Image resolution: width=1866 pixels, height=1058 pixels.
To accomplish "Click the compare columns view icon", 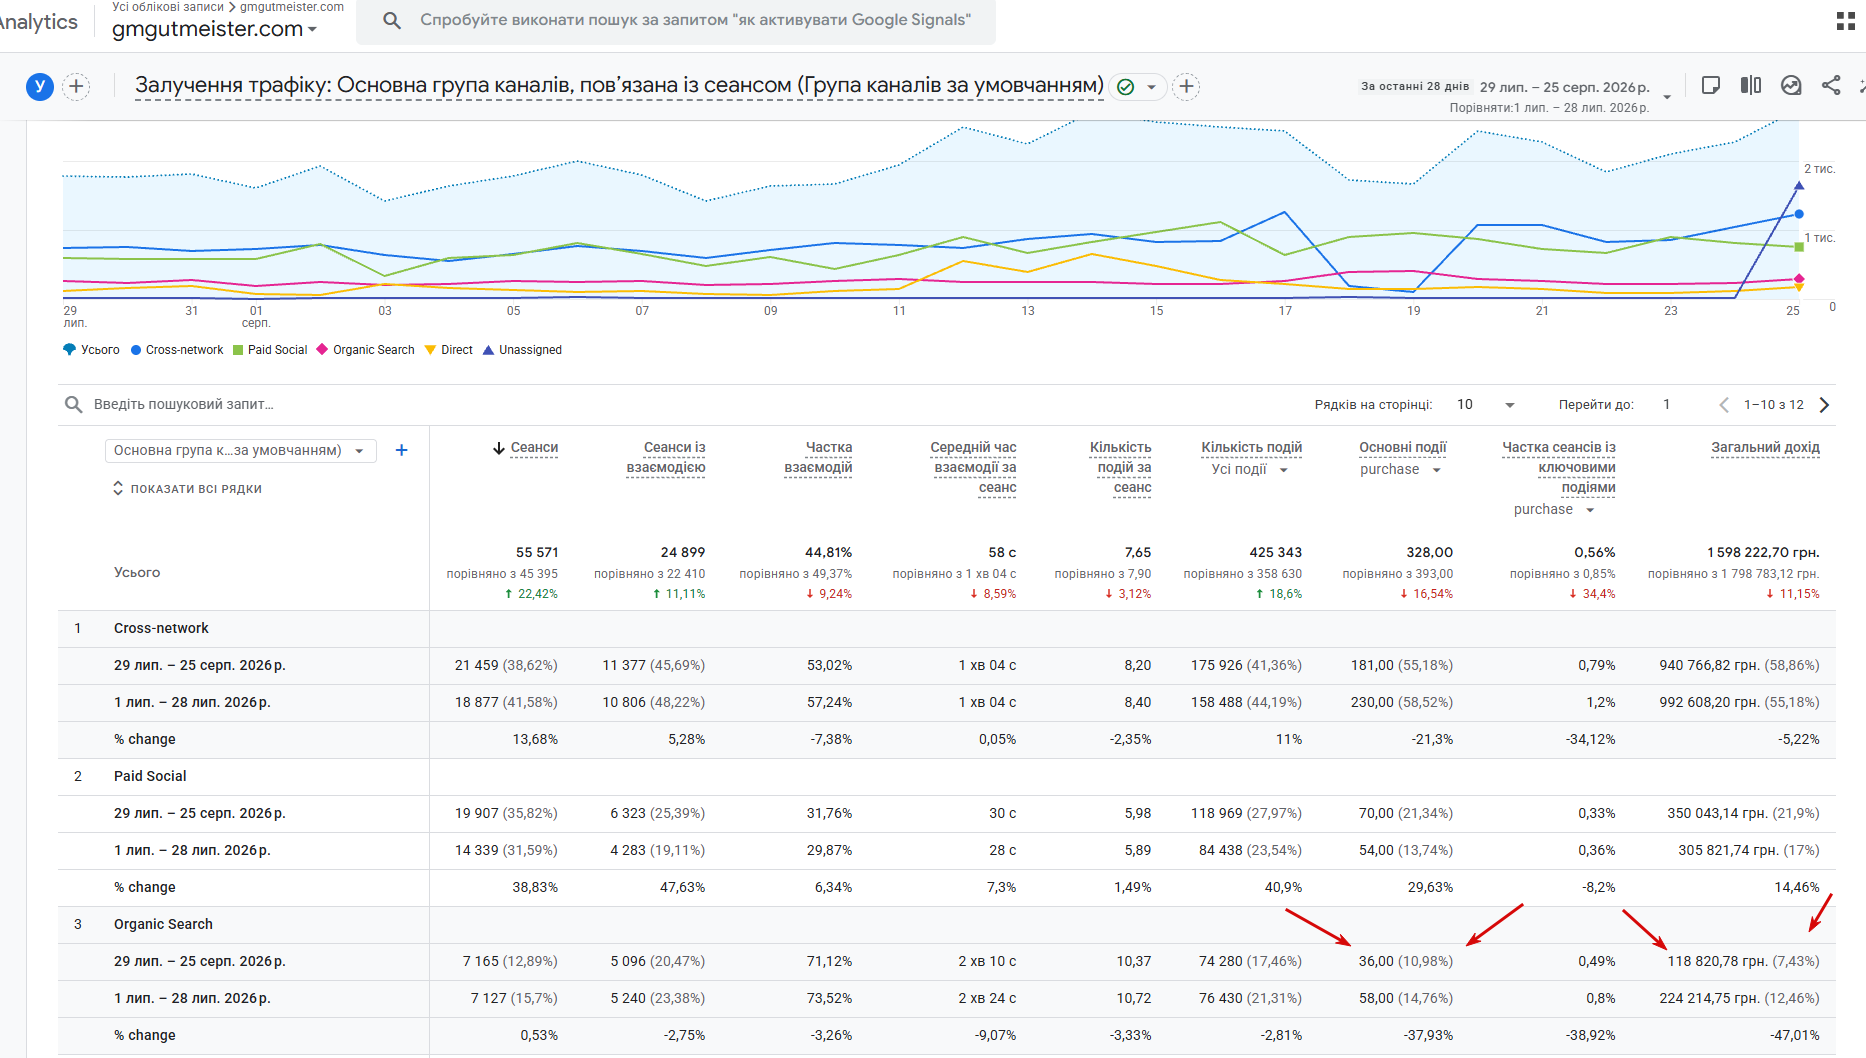I will (x=1751, y=86).
